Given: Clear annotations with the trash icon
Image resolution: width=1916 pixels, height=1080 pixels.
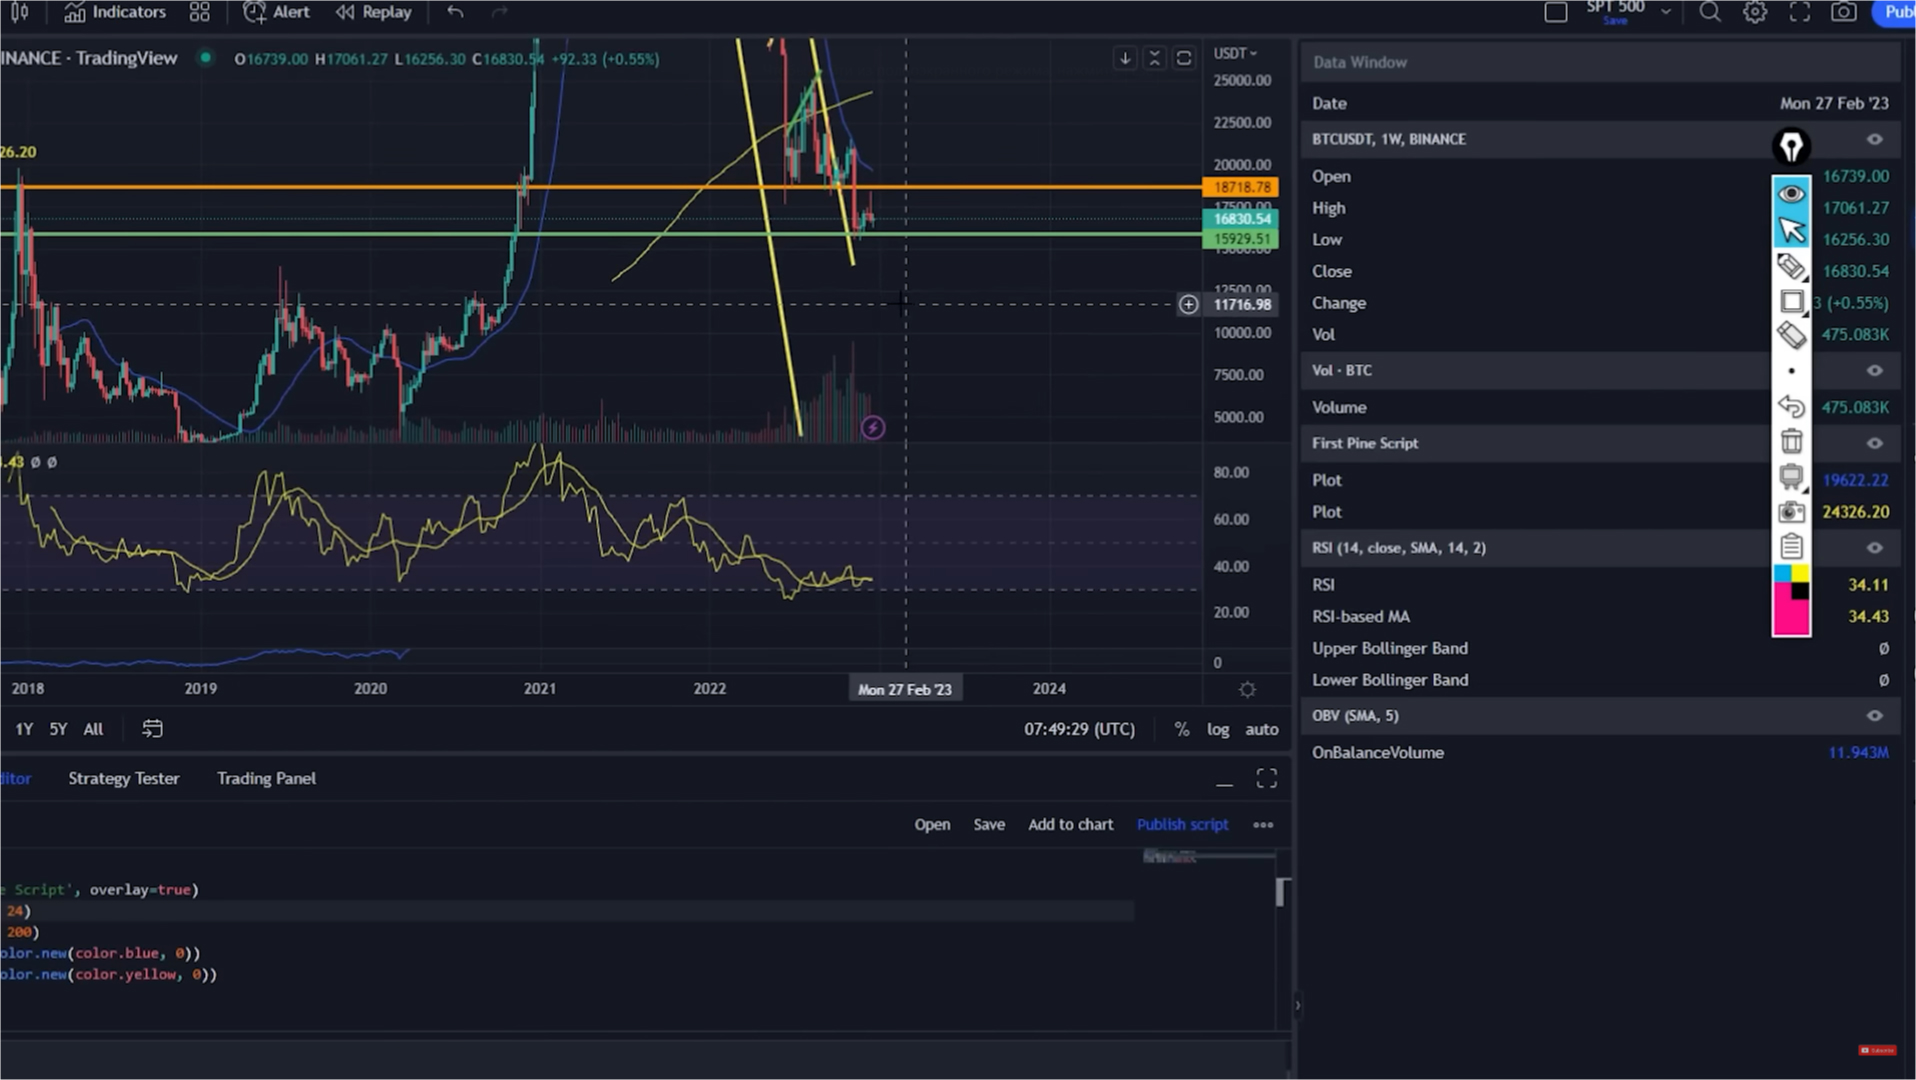Looking at the screenshot, I should pyautogui.click(x=1791, y=441).
